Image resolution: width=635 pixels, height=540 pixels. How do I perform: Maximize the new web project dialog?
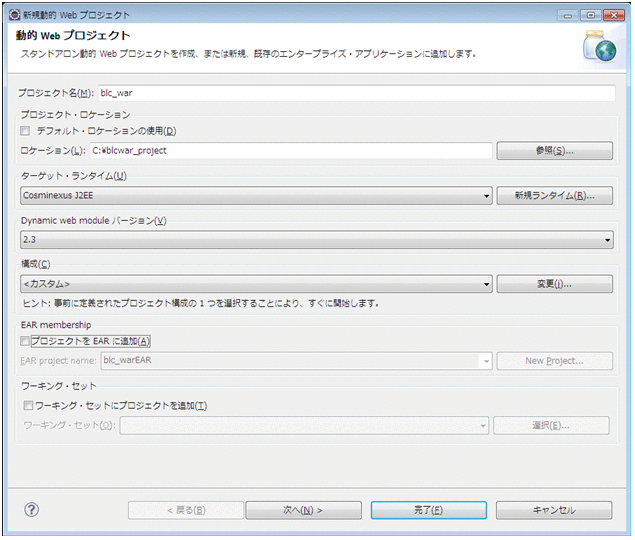point(591,15)
